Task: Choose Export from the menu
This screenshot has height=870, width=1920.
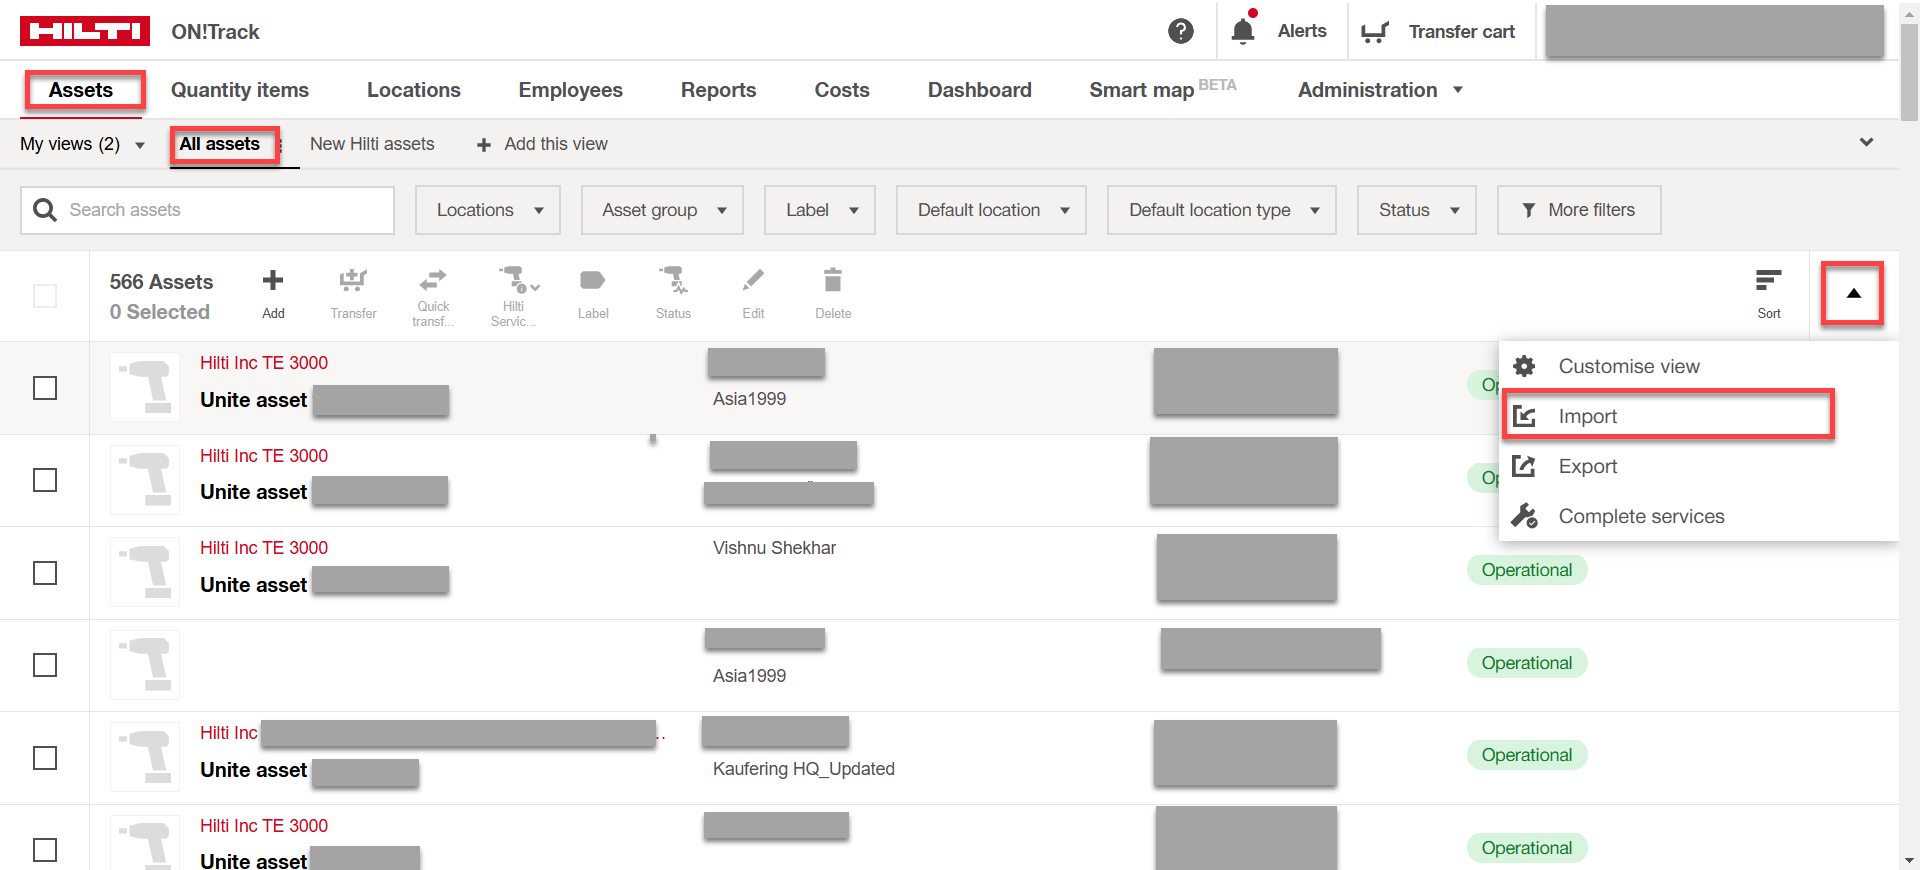Action: pos(1698,466)
